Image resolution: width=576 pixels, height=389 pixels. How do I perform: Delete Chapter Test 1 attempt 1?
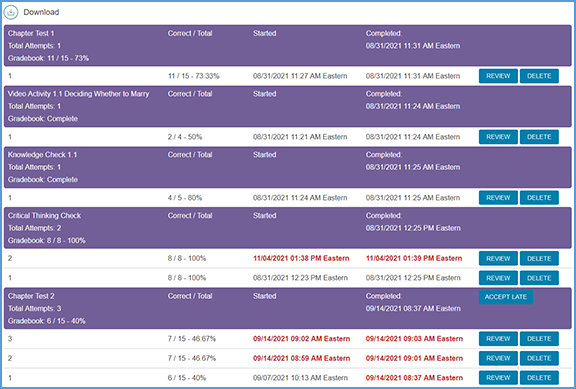point(539,76)
